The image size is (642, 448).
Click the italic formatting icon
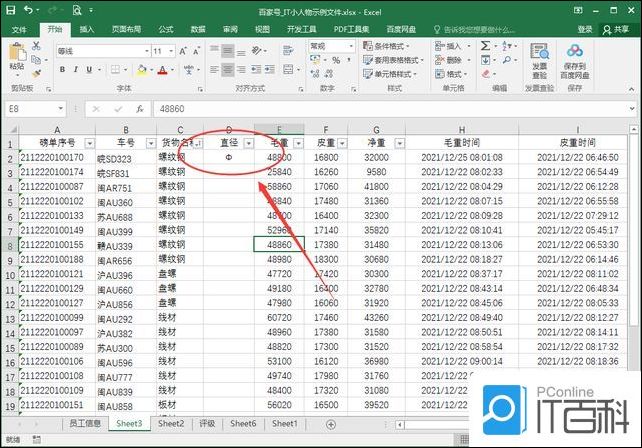[x=74, y=70]
